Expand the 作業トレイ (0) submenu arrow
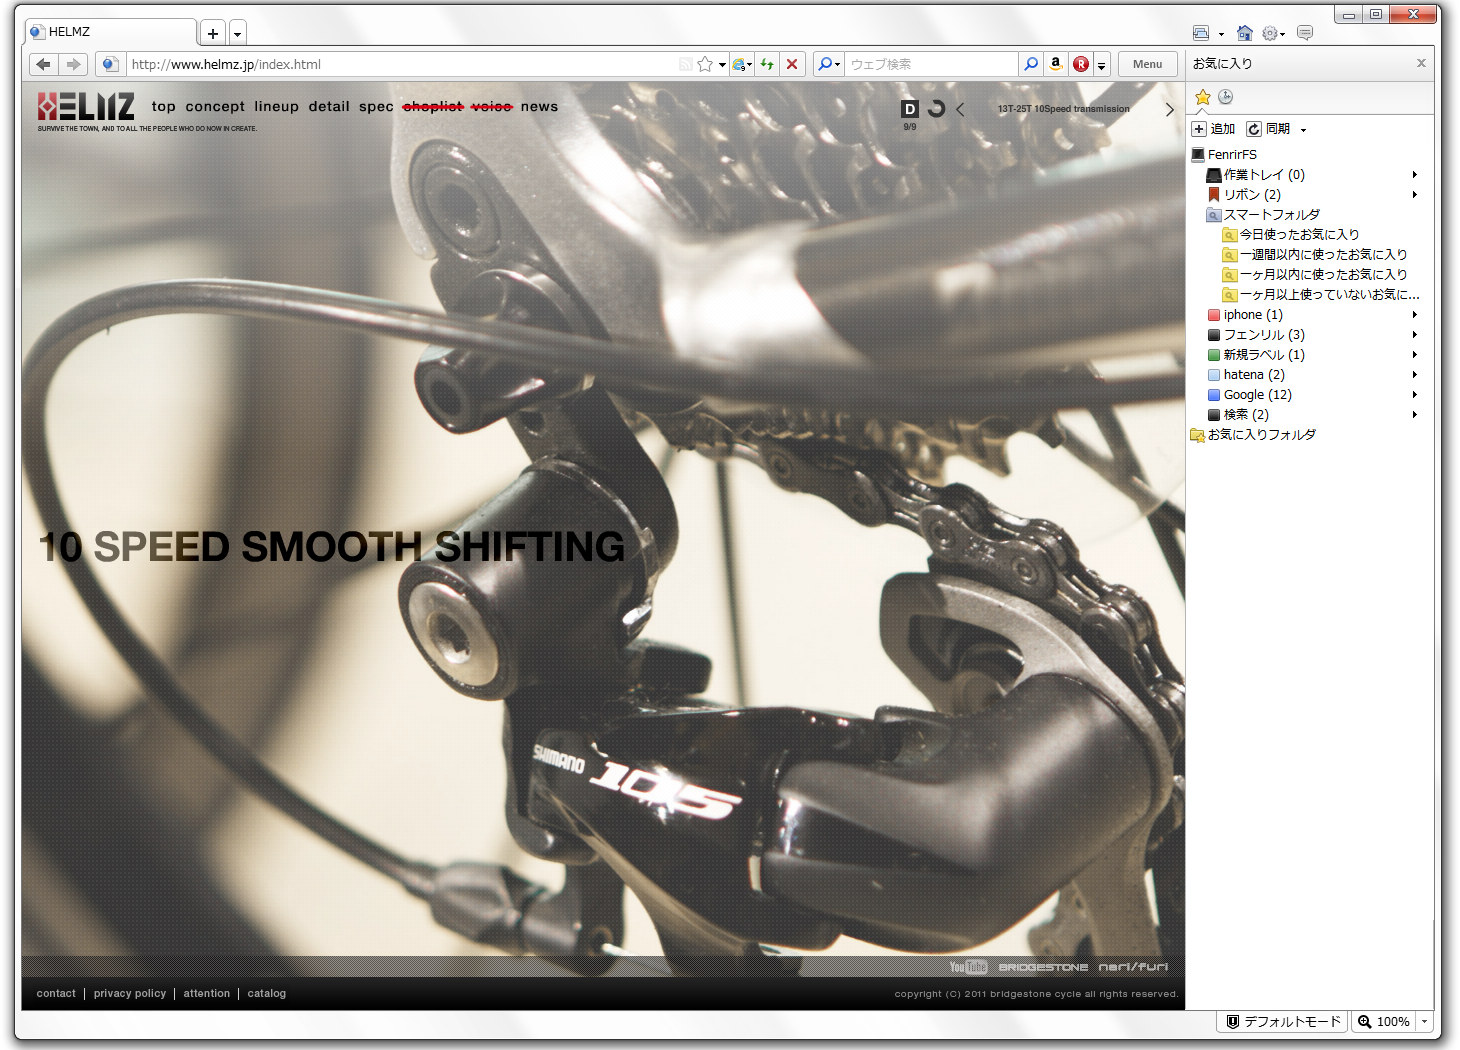The width and height of the screenshot is (1460, 1050). point(1414,174)
